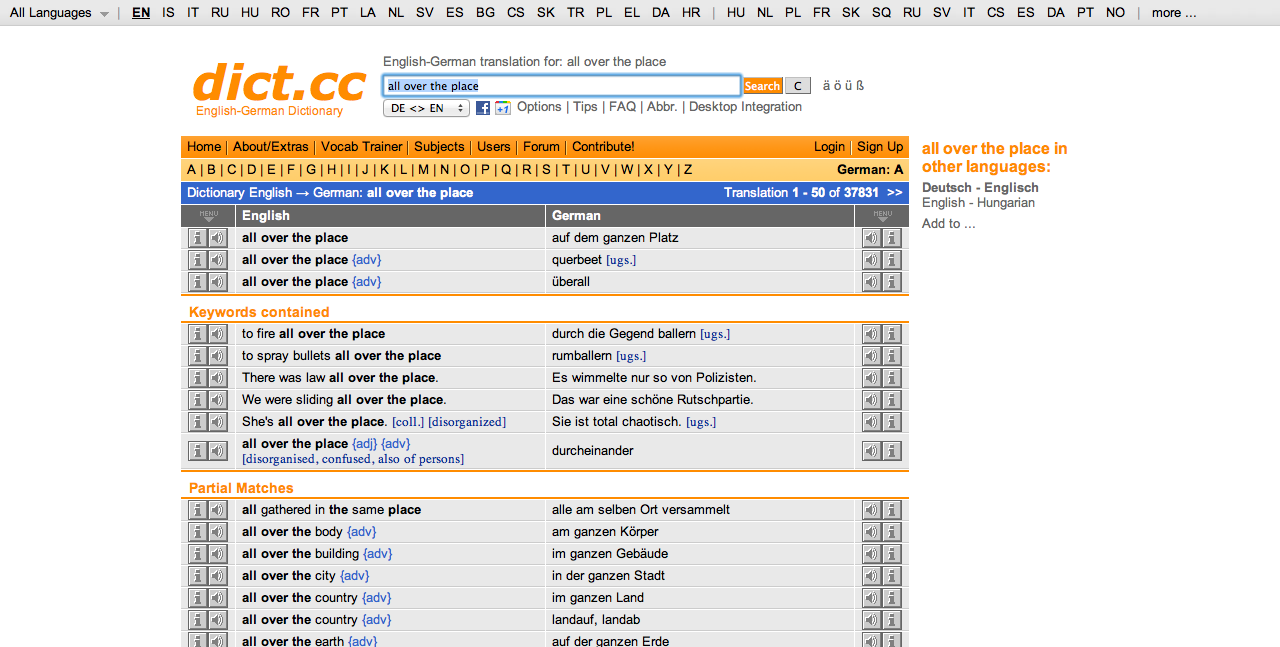
Task: Select letter Z in alphabet index
Action: (688, 170)
